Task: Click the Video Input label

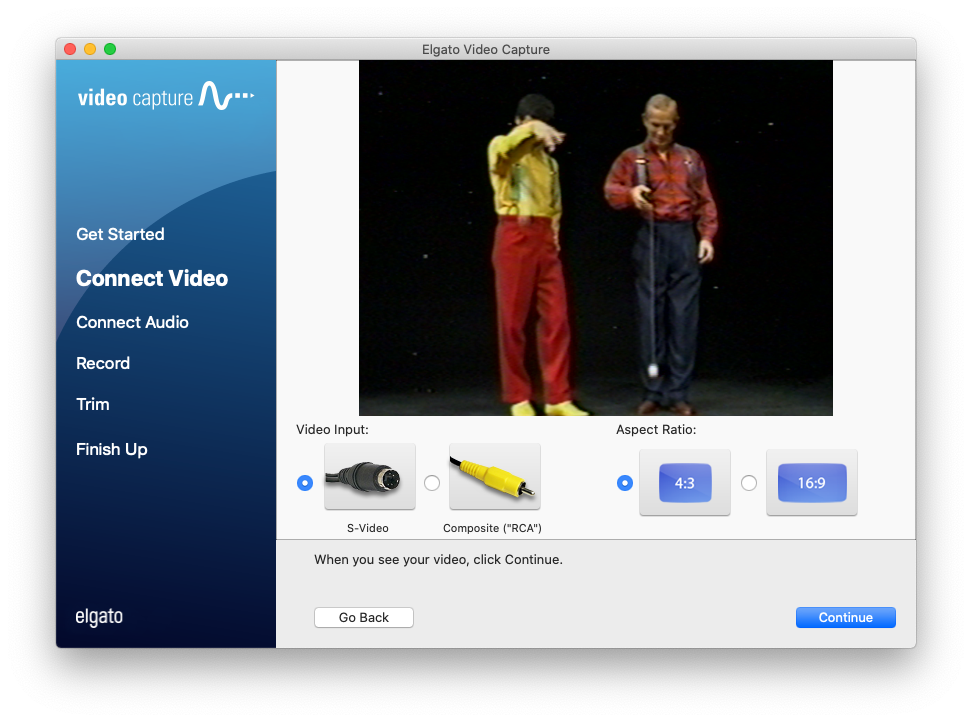Action: click(332, 429)
